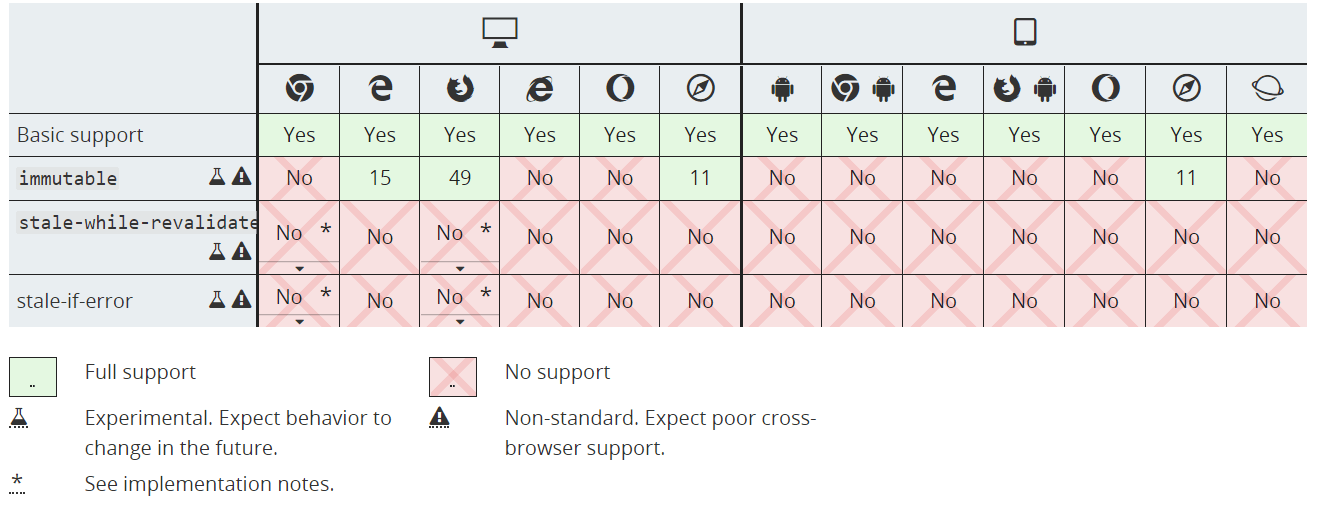Click the mobile device icon in header
The image size is (1317, 509).
click(1024, 33)
